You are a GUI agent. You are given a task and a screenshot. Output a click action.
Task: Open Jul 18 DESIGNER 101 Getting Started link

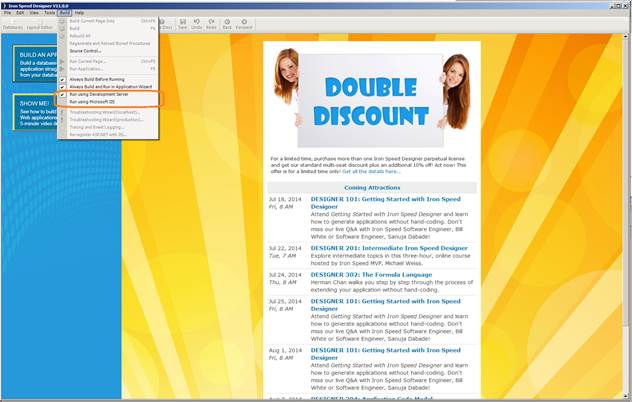385,203
